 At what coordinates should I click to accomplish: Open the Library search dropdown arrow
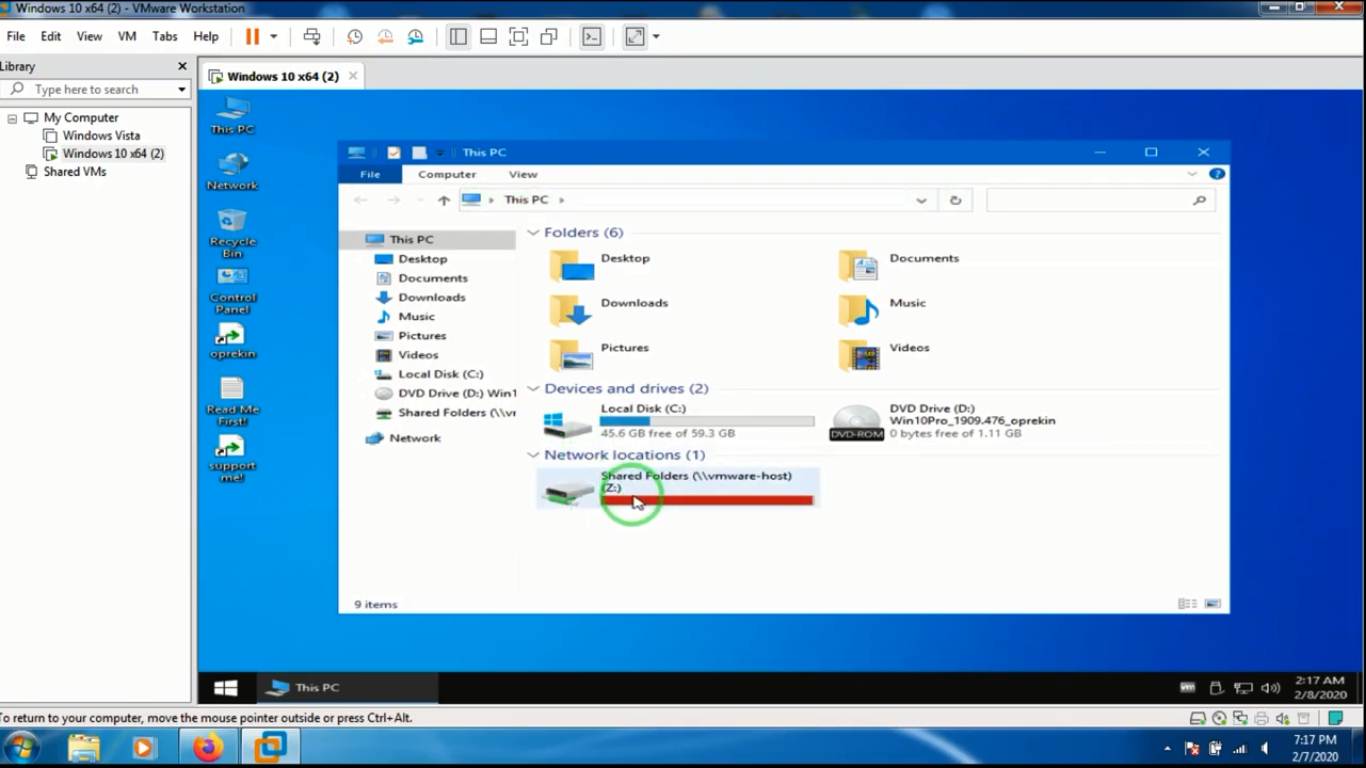coord(182,89)
